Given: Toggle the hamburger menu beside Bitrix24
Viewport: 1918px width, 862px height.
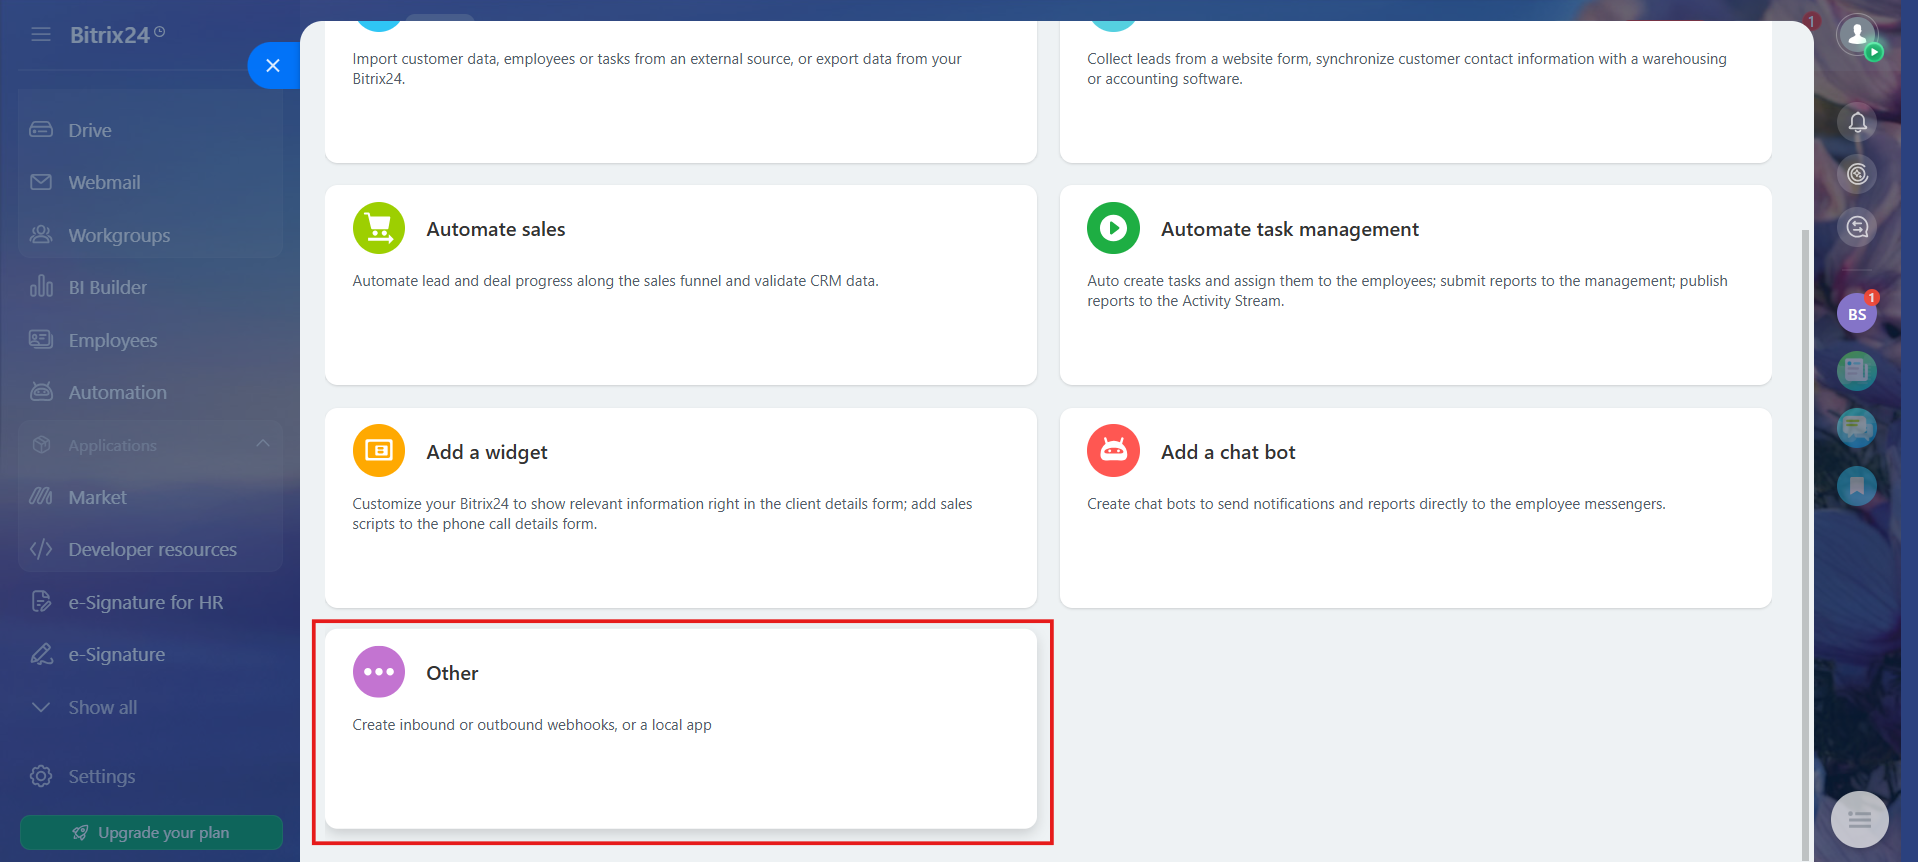Looking at the screenshot, I should [41, 35].
